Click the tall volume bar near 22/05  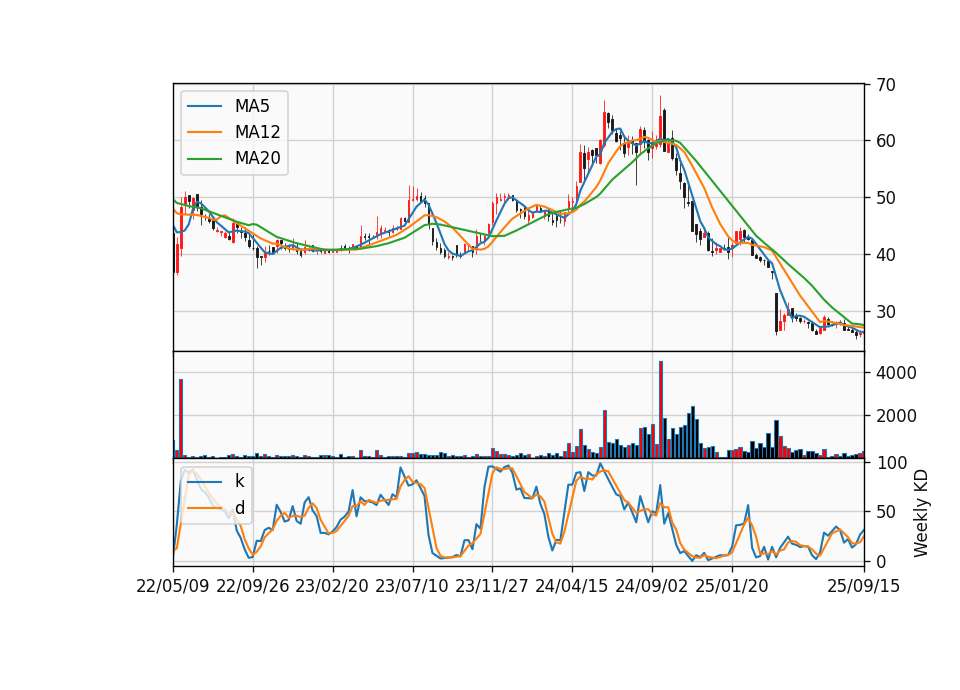pos(181,419)
